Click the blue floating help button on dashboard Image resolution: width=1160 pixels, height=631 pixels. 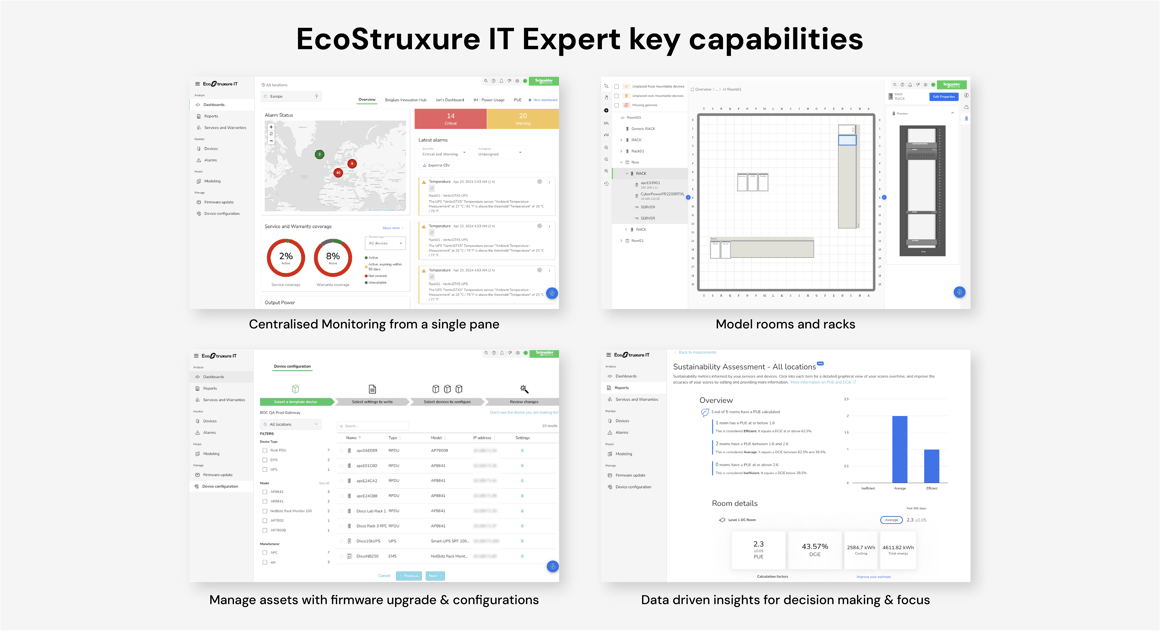(x=551, y=293)
